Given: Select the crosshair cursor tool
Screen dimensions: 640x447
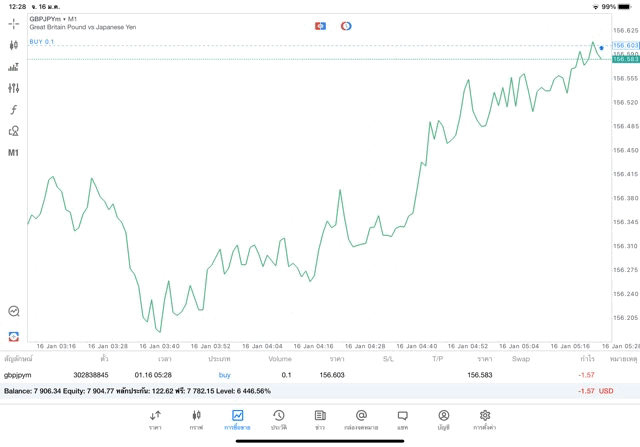Looking at the screenshot, I should point(13,24).
